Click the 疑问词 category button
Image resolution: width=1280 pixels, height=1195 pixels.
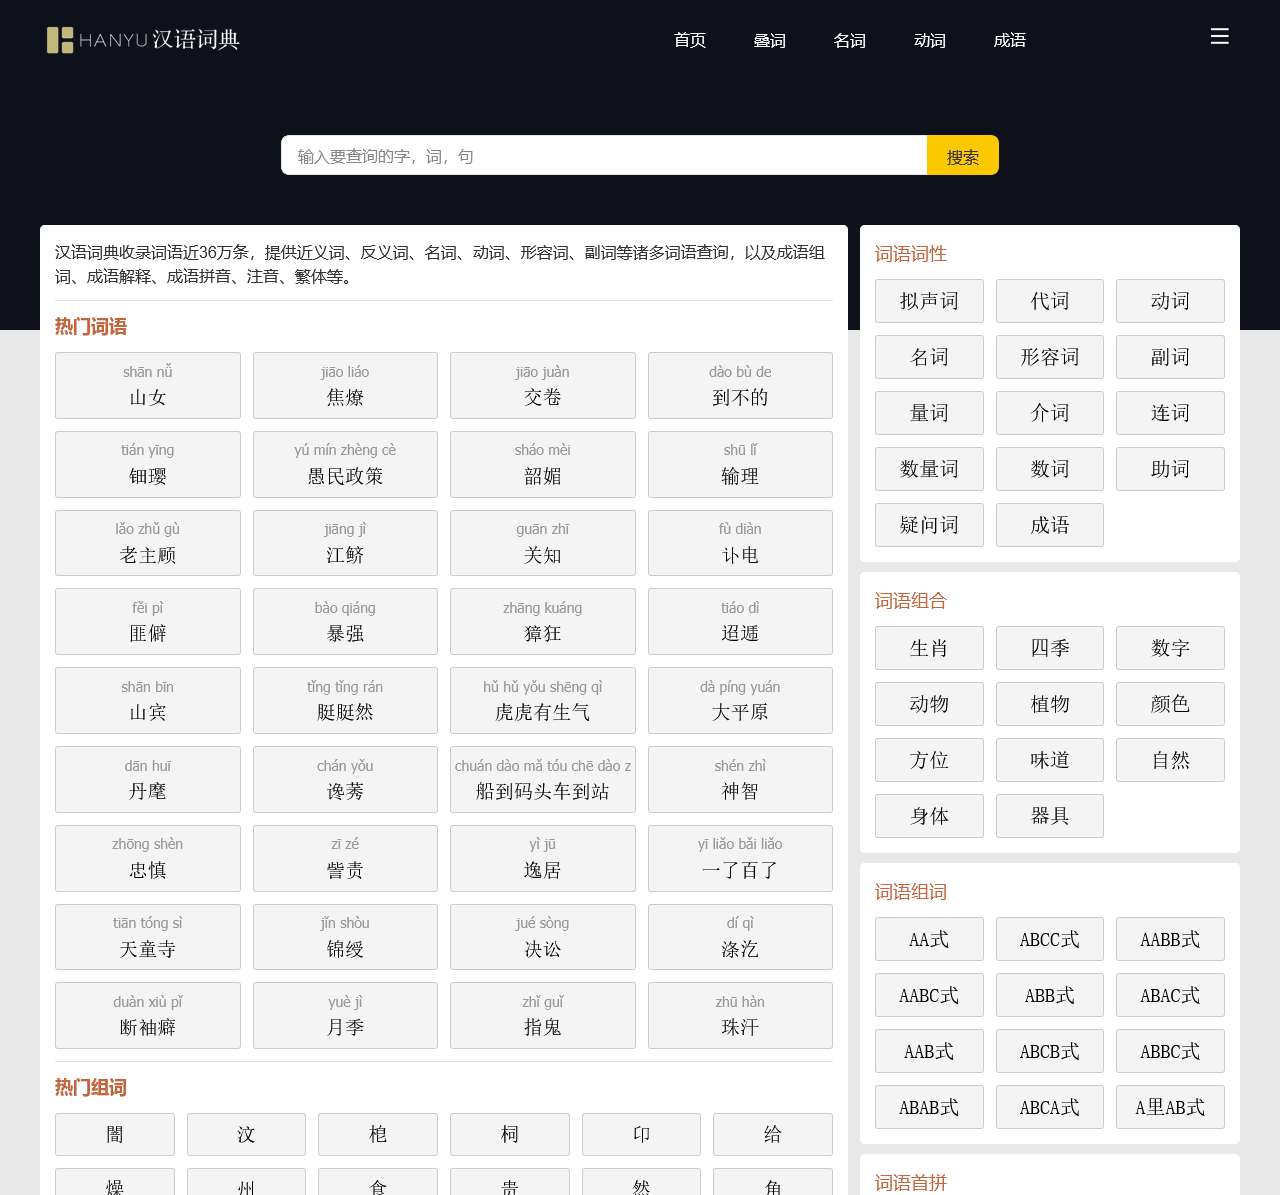(x=929, y=525)
